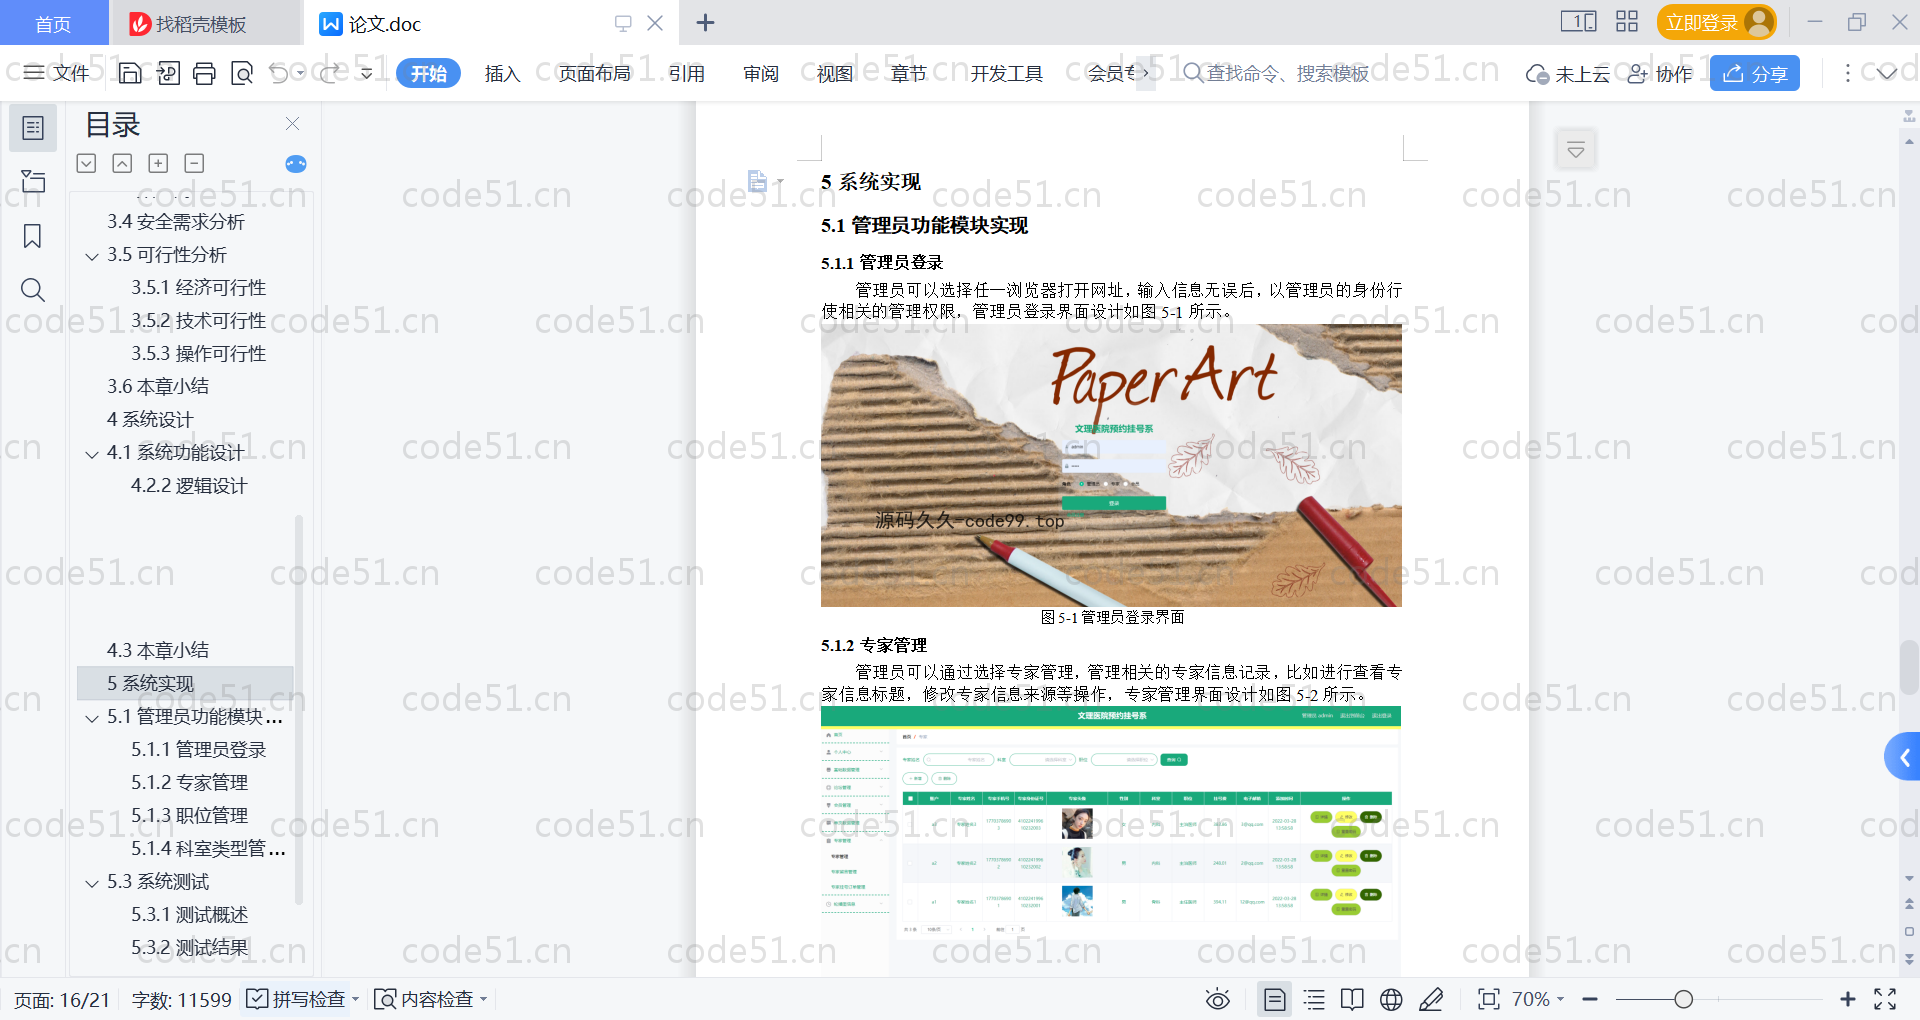Select the 页面布局 ribbon tab
Image resolution: width=1920 pixels, height=1020 pixels.
coord(594,73)
